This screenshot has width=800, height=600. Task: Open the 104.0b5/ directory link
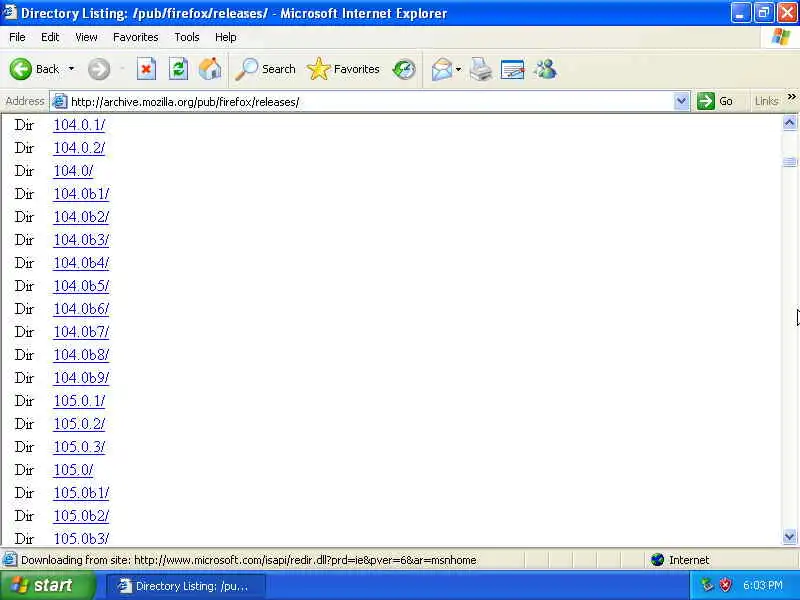click(x=82, y=286)
